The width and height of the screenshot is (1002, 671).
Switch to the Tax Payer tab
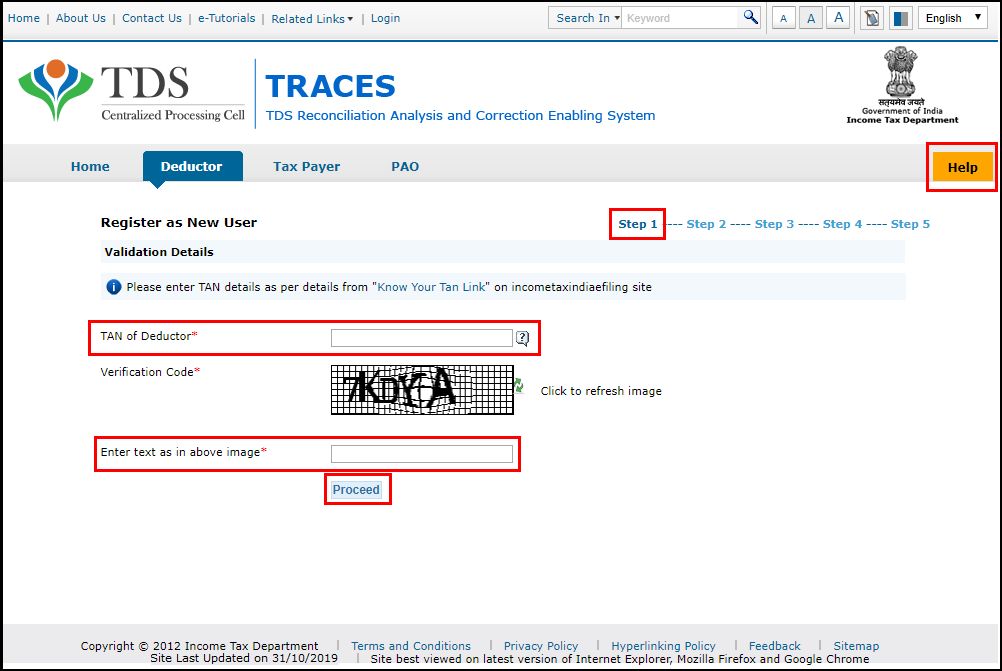click(306, 166)
